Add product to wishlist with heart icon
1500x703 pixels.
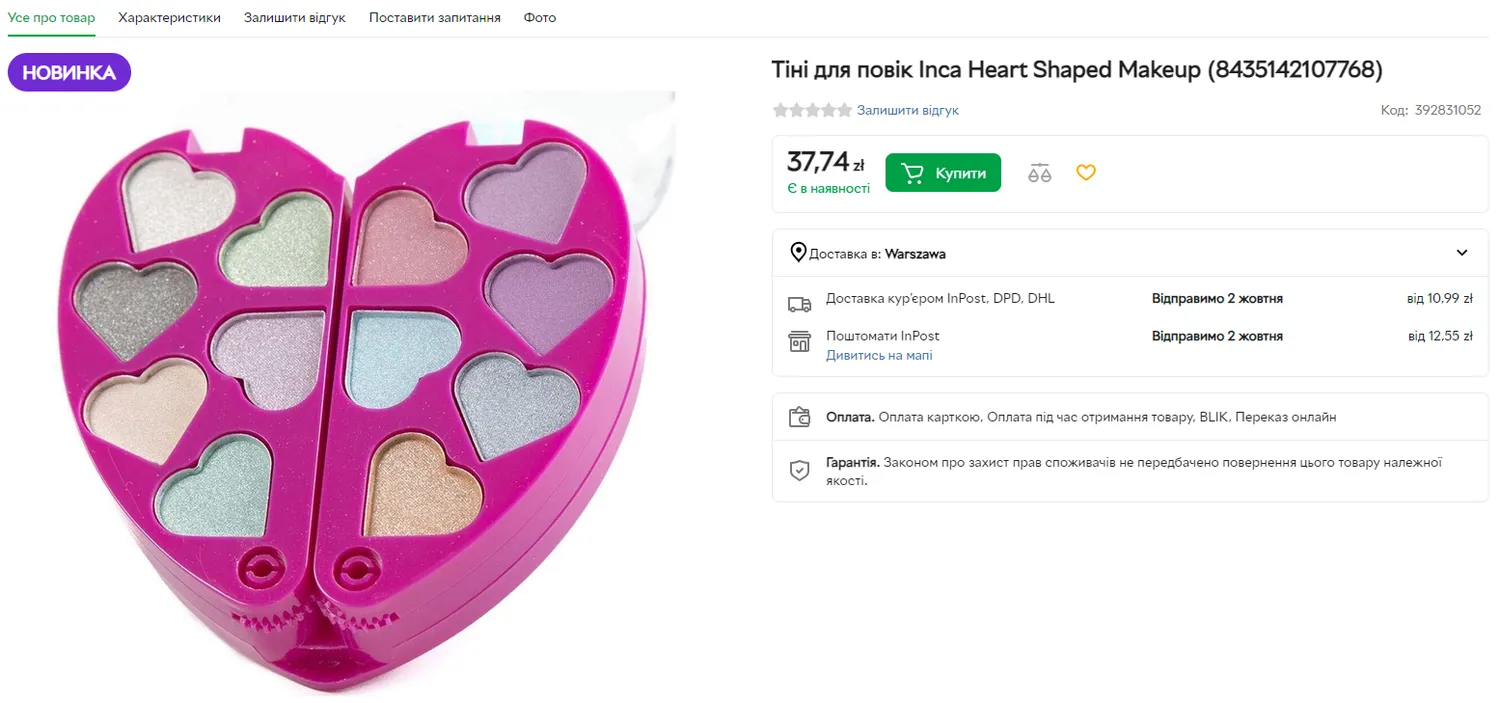[x=1086, y=172]
